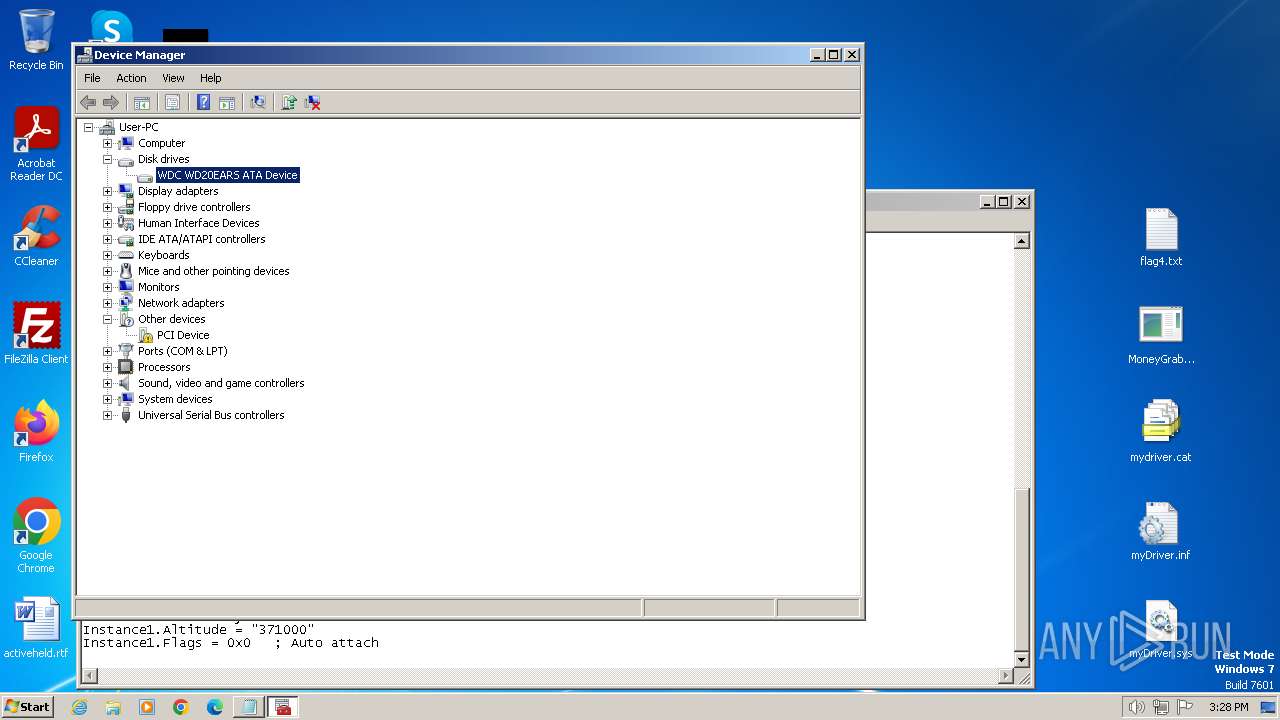Open the File menu in Device Manager
1280x720 pixels.
pyautogui.click(x=92, y=78)
